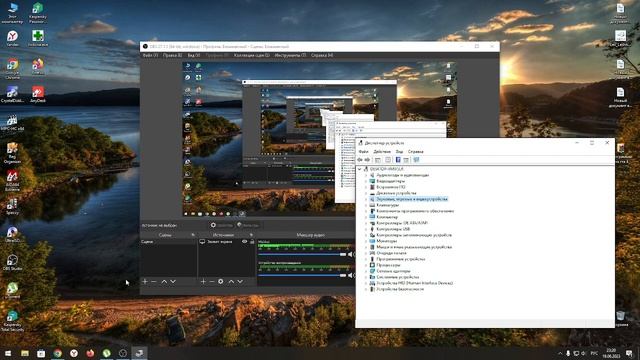640x360 pixels.
Task: Expand Клавиатуры category
Action: pyautogui.click(x=366, y=205)
